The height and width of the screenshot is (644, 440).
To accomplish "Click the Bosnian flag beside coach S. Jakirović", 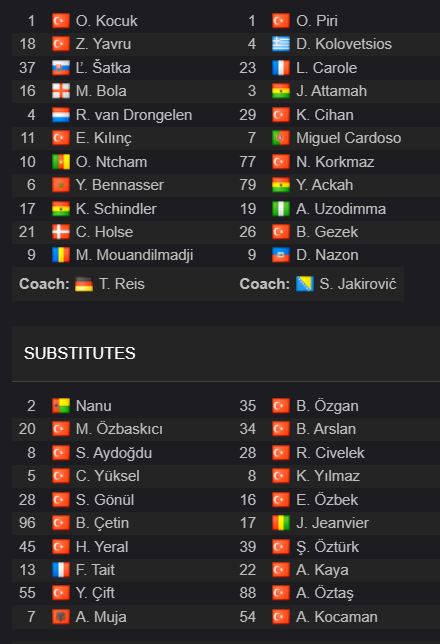I will pyautogui.click(x=304, y=284).
